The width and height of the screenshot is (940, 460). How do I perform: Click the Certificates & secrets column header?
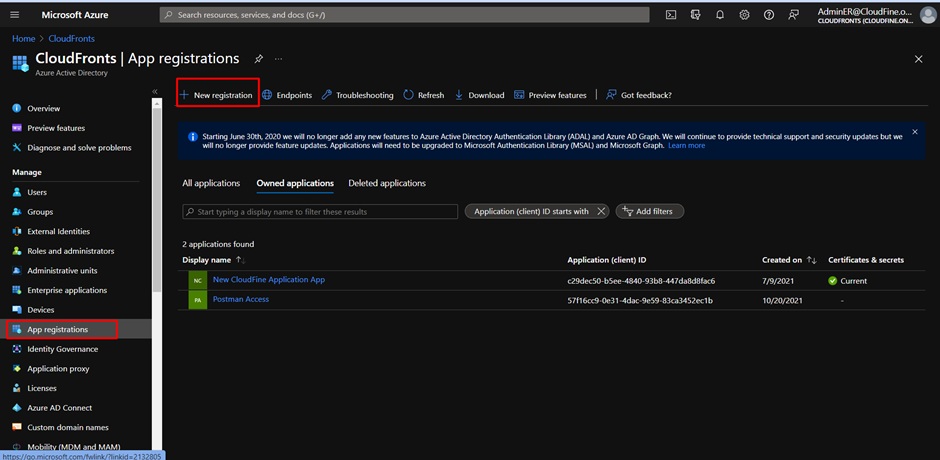[x=866, y=260]
